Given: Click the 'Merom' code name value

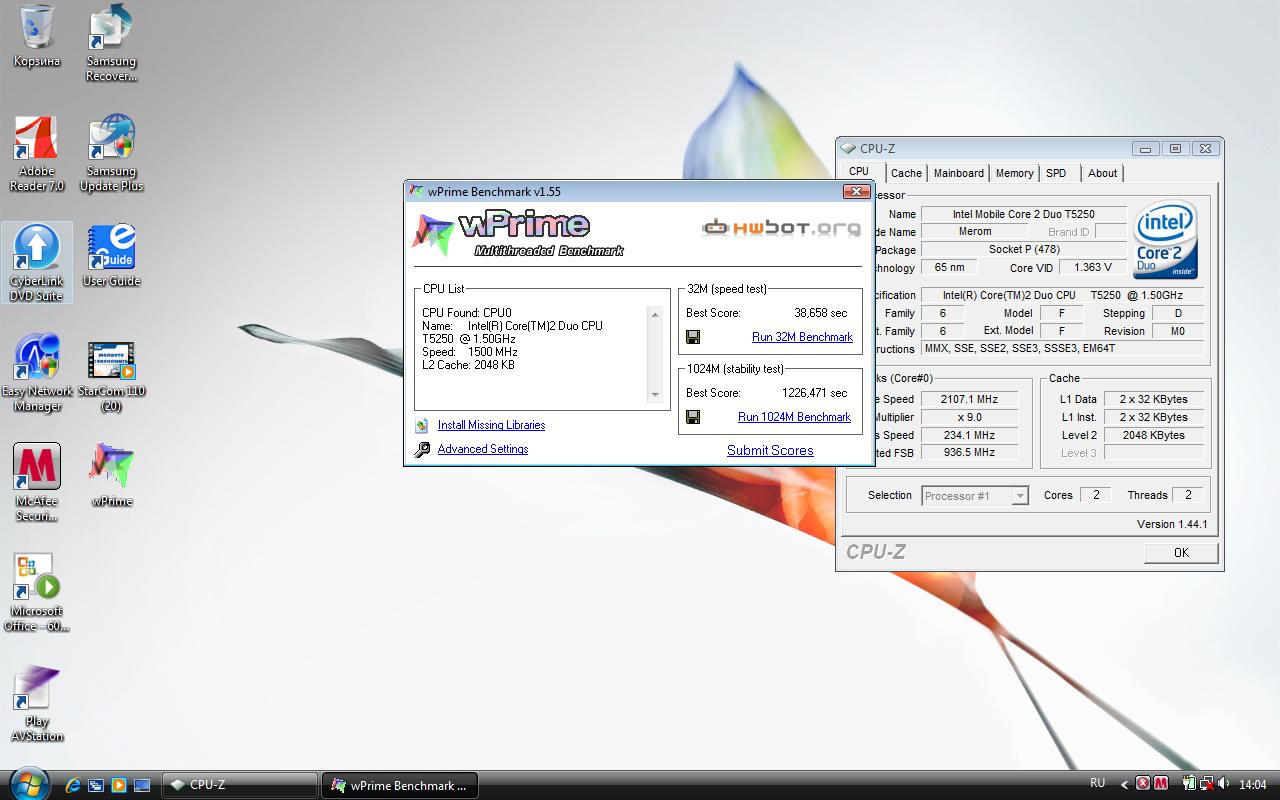Looking at the screenshot, I should 975,232.
